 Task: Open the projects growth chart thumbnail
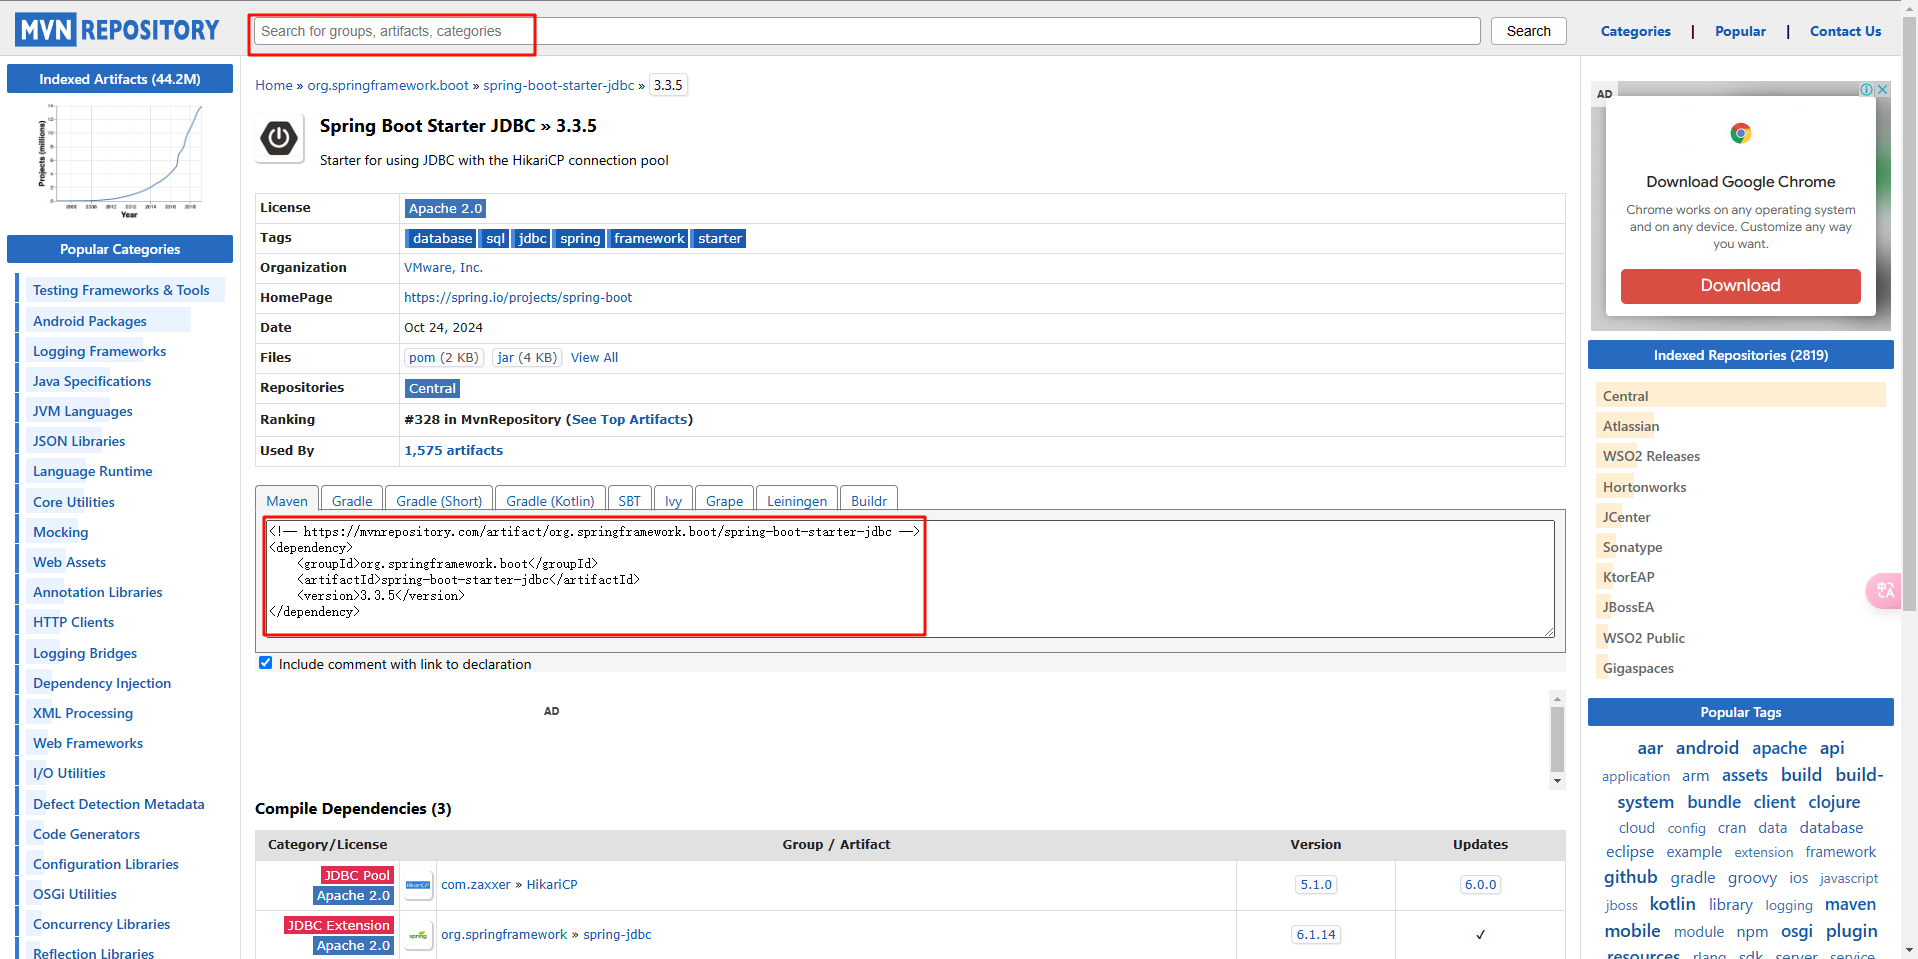pos(120,160)
